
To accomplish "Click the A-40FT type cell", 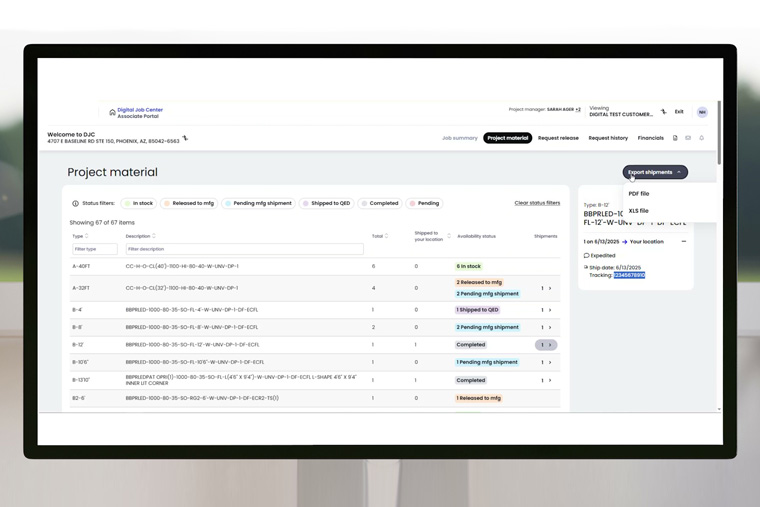I will 81,267.
